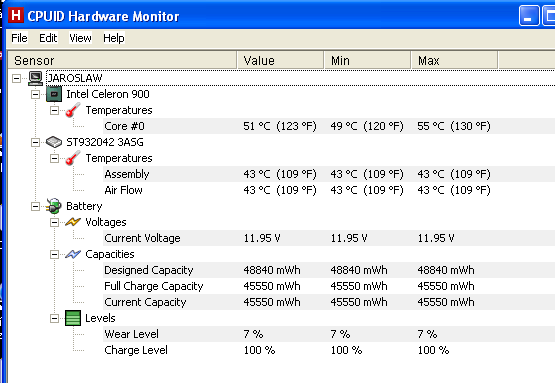555x383 pixels.
Task: Open the View menu
Action: point(80,38)
